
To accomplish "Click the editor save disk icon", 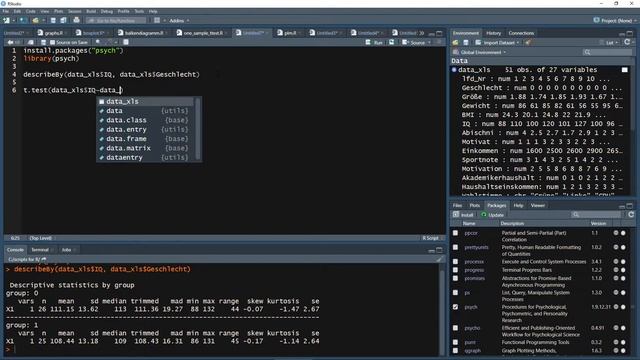I will 43,42.
